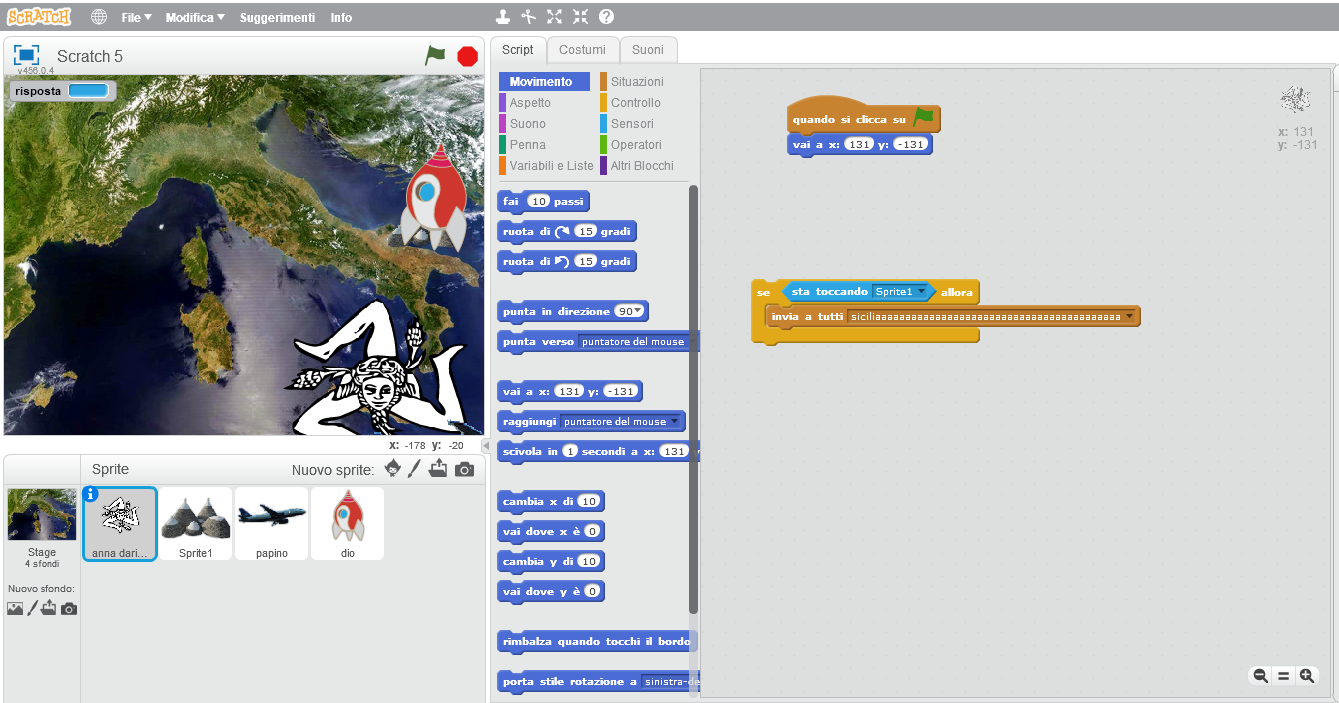
Task: Switch to the Costumi tab
Action: coord(582,50)
